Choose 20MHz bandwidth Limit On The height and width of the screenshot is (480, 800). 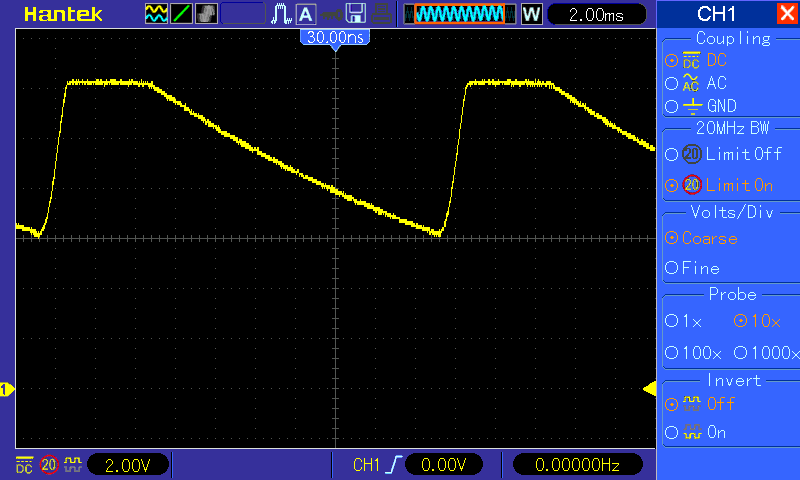[719, 185]
